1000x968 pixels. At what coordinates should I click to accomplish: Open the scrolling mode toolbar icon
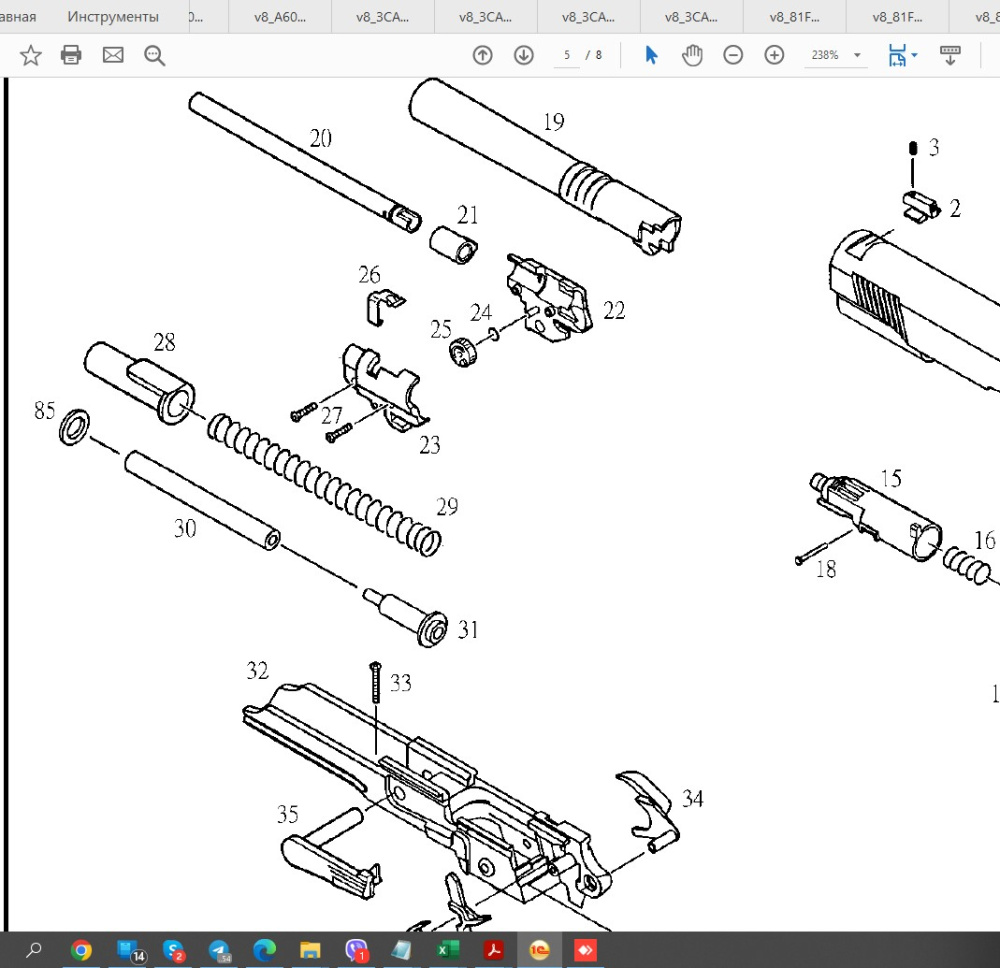coord(950,55)
